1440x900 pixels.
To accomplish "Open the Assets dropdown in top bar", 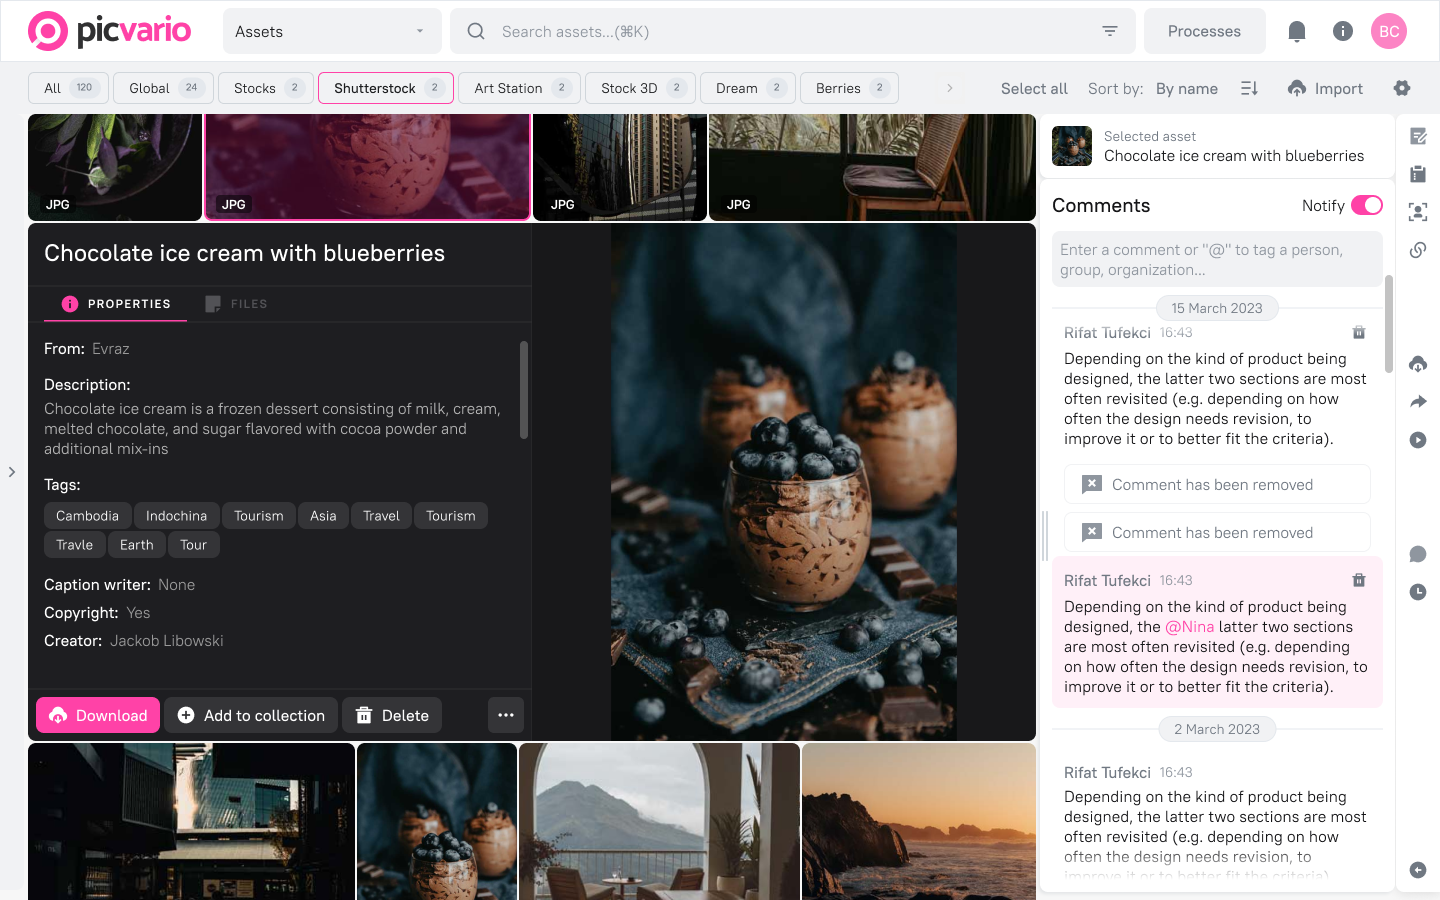I will pyautogui.click(x=331, y=31).
